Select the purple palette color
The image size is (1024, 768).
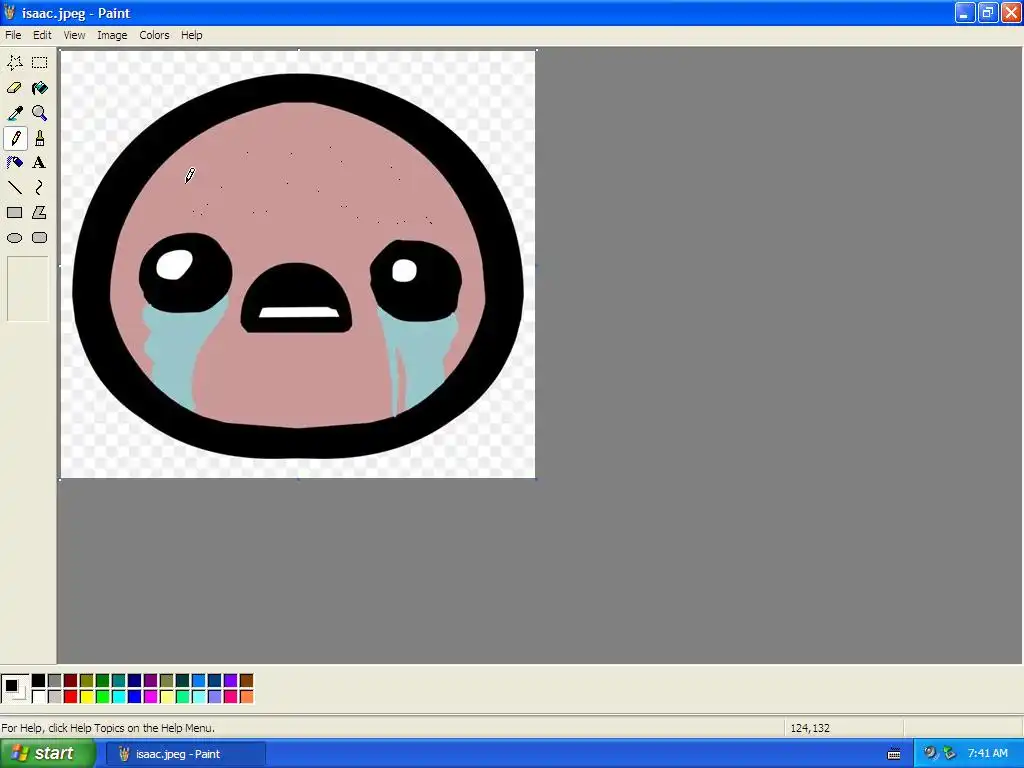150,681
